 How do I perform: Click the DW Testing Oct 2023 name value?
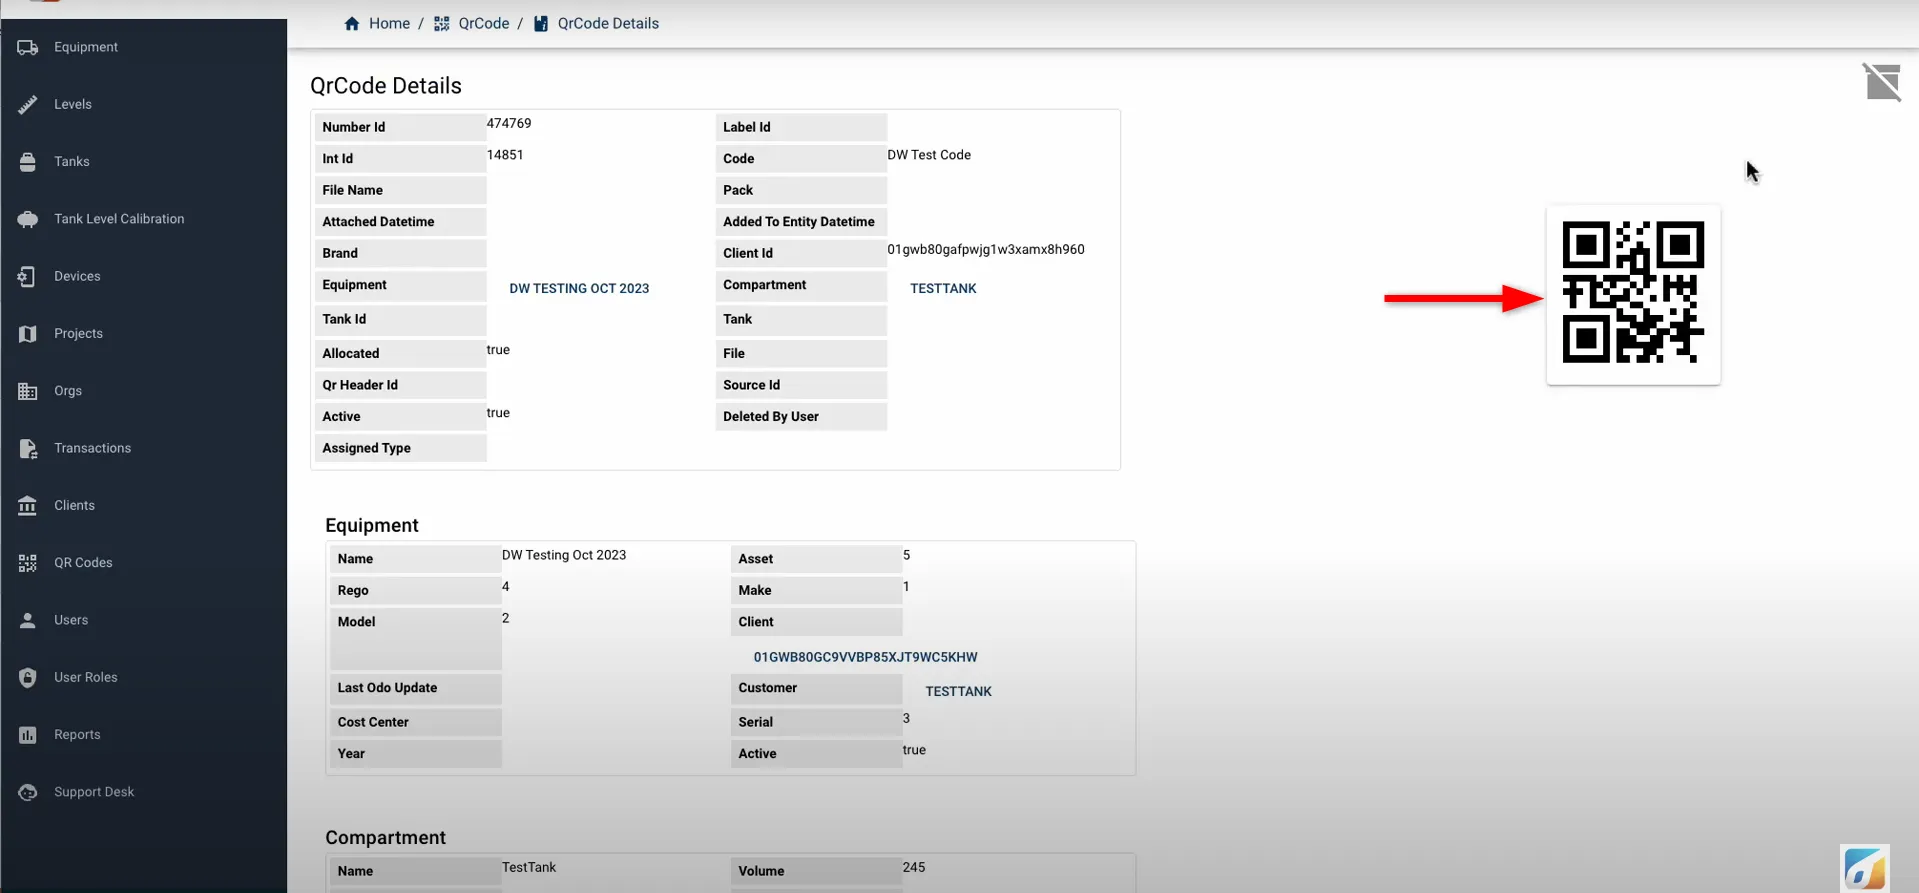coord(564,555)
